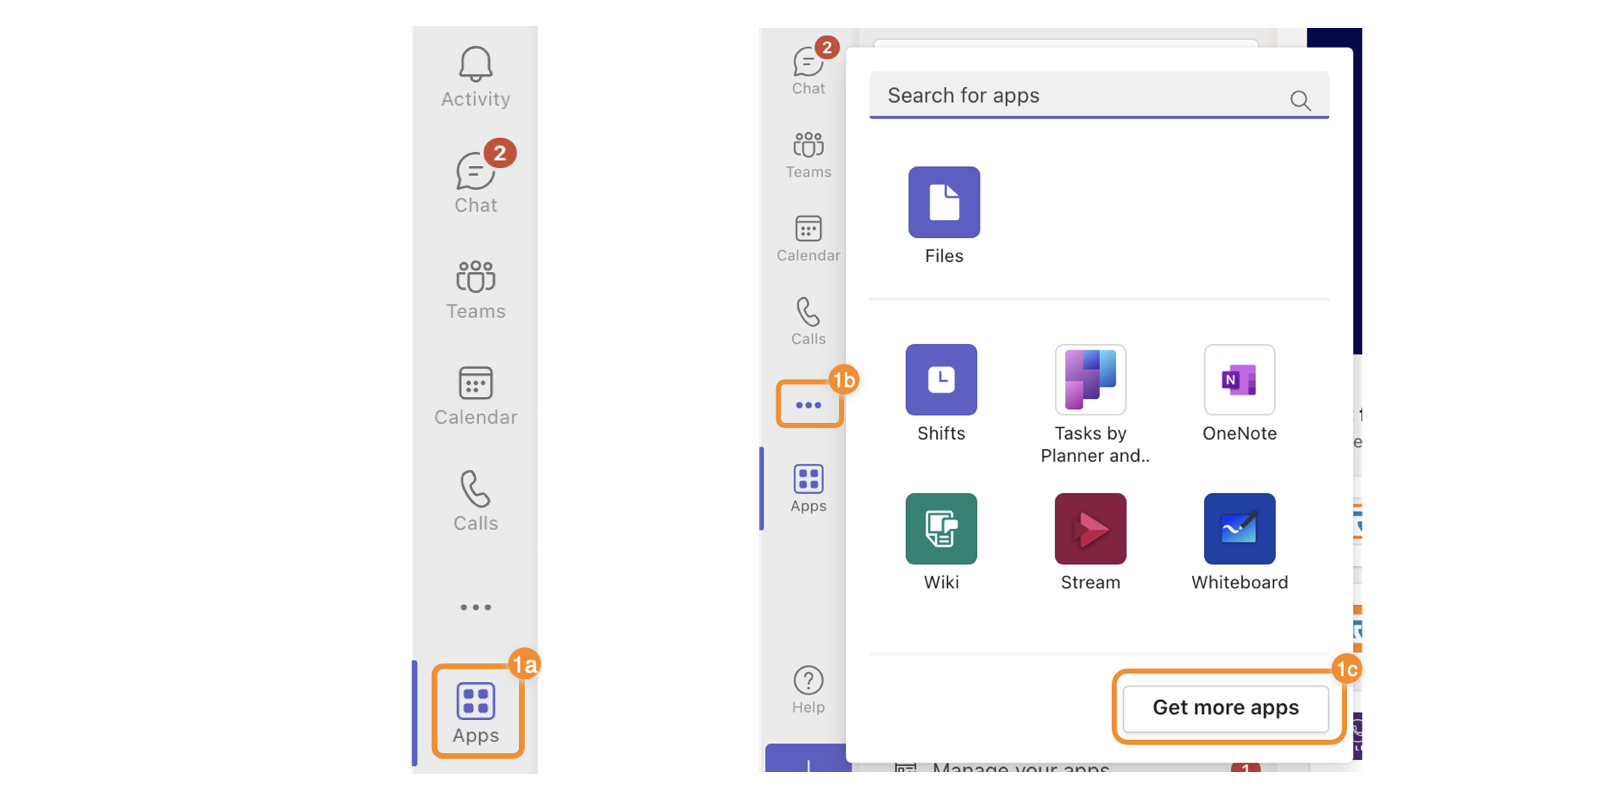Open Calls in the sidebar containing Activity

tap(475, 500)
